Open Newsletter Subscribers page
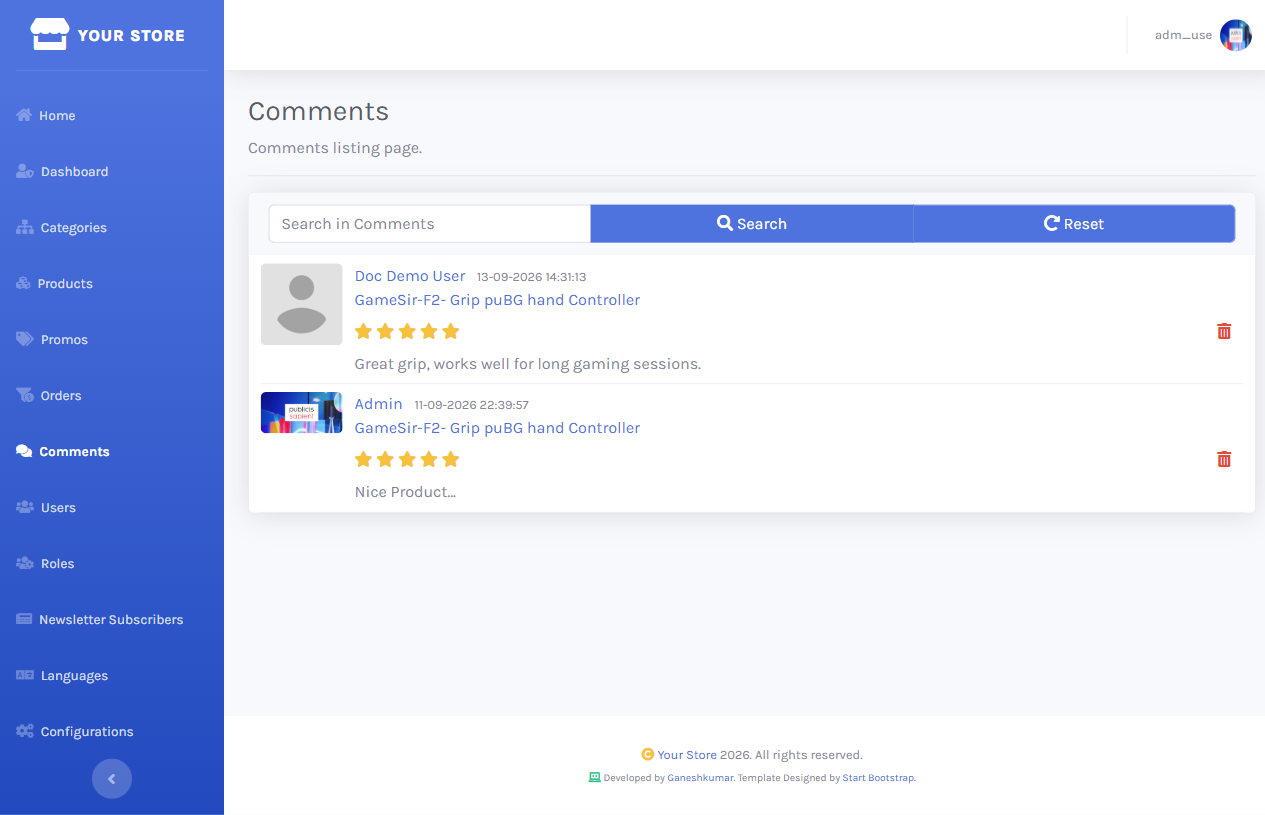The image size is (1265, 815). point(112,619)
